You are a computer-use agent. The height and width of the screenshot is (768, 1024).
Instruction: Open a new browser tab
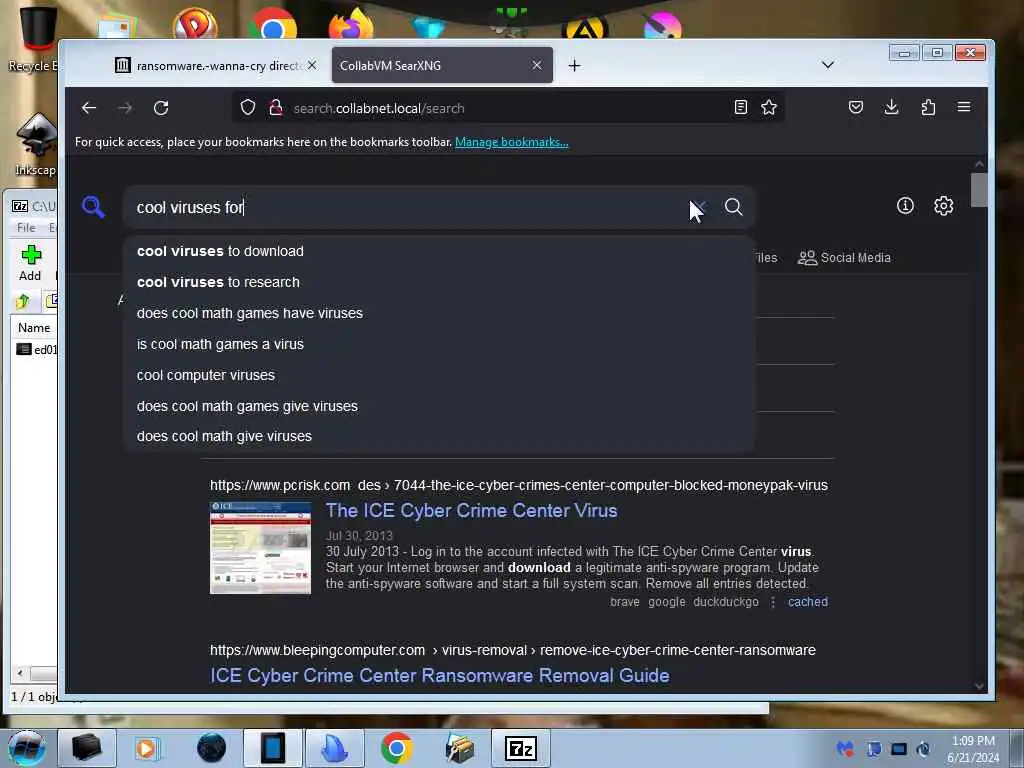point(574,65)
